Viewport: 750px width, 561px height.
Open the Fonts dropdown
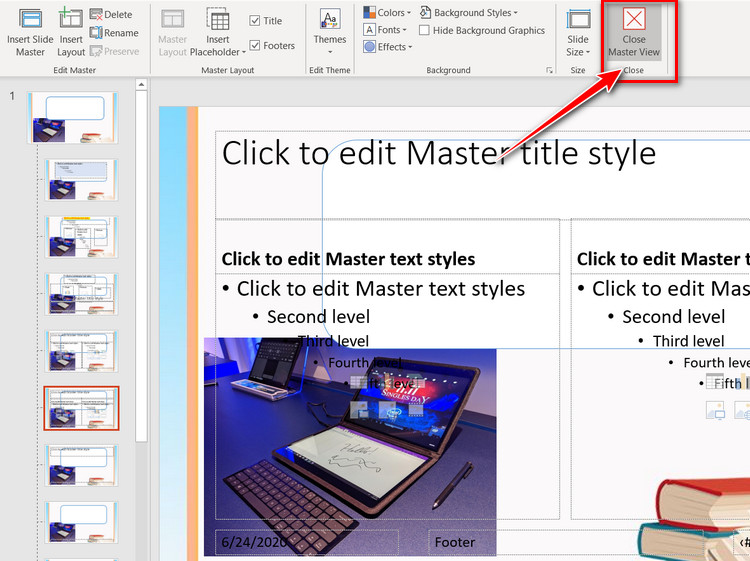(x=385, y=30)
